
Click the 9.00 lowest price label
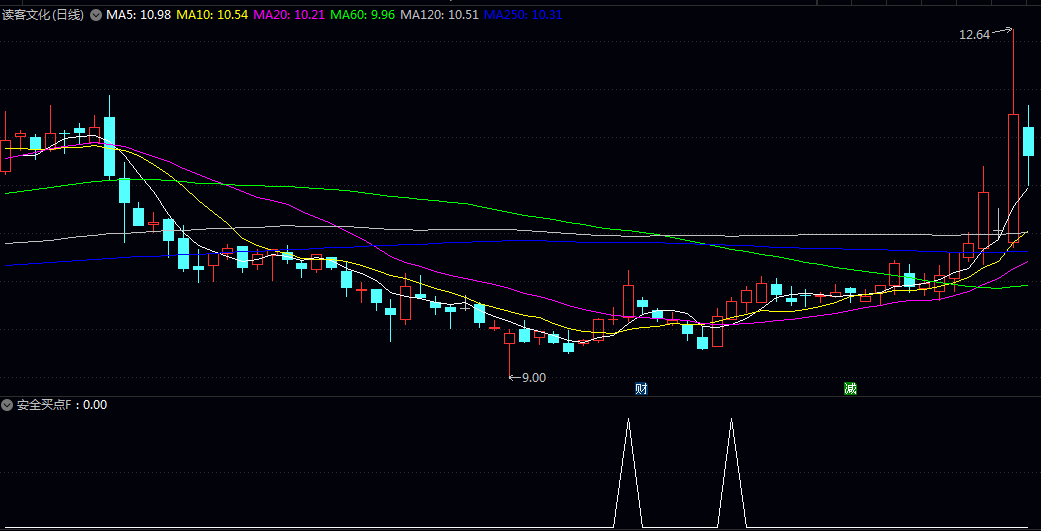tap(533, 377)
